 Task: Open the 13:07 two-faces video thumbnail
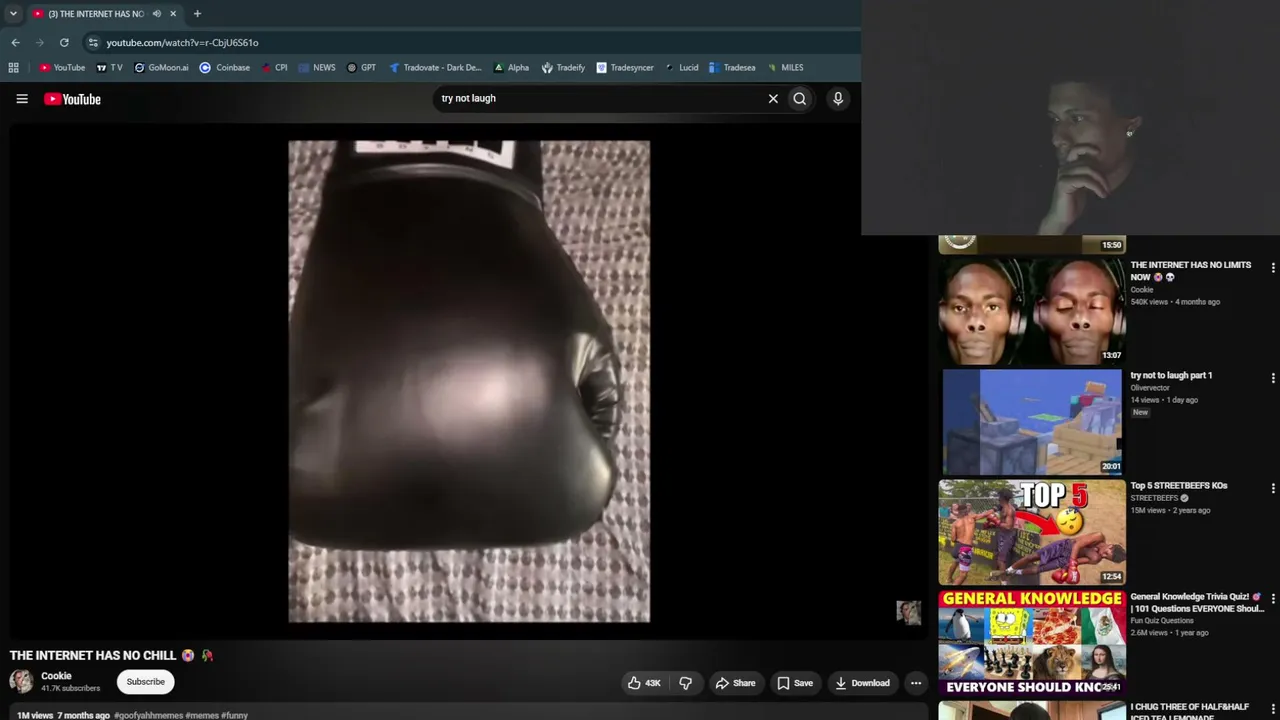pyautogui.click(x=1032, y=311)
